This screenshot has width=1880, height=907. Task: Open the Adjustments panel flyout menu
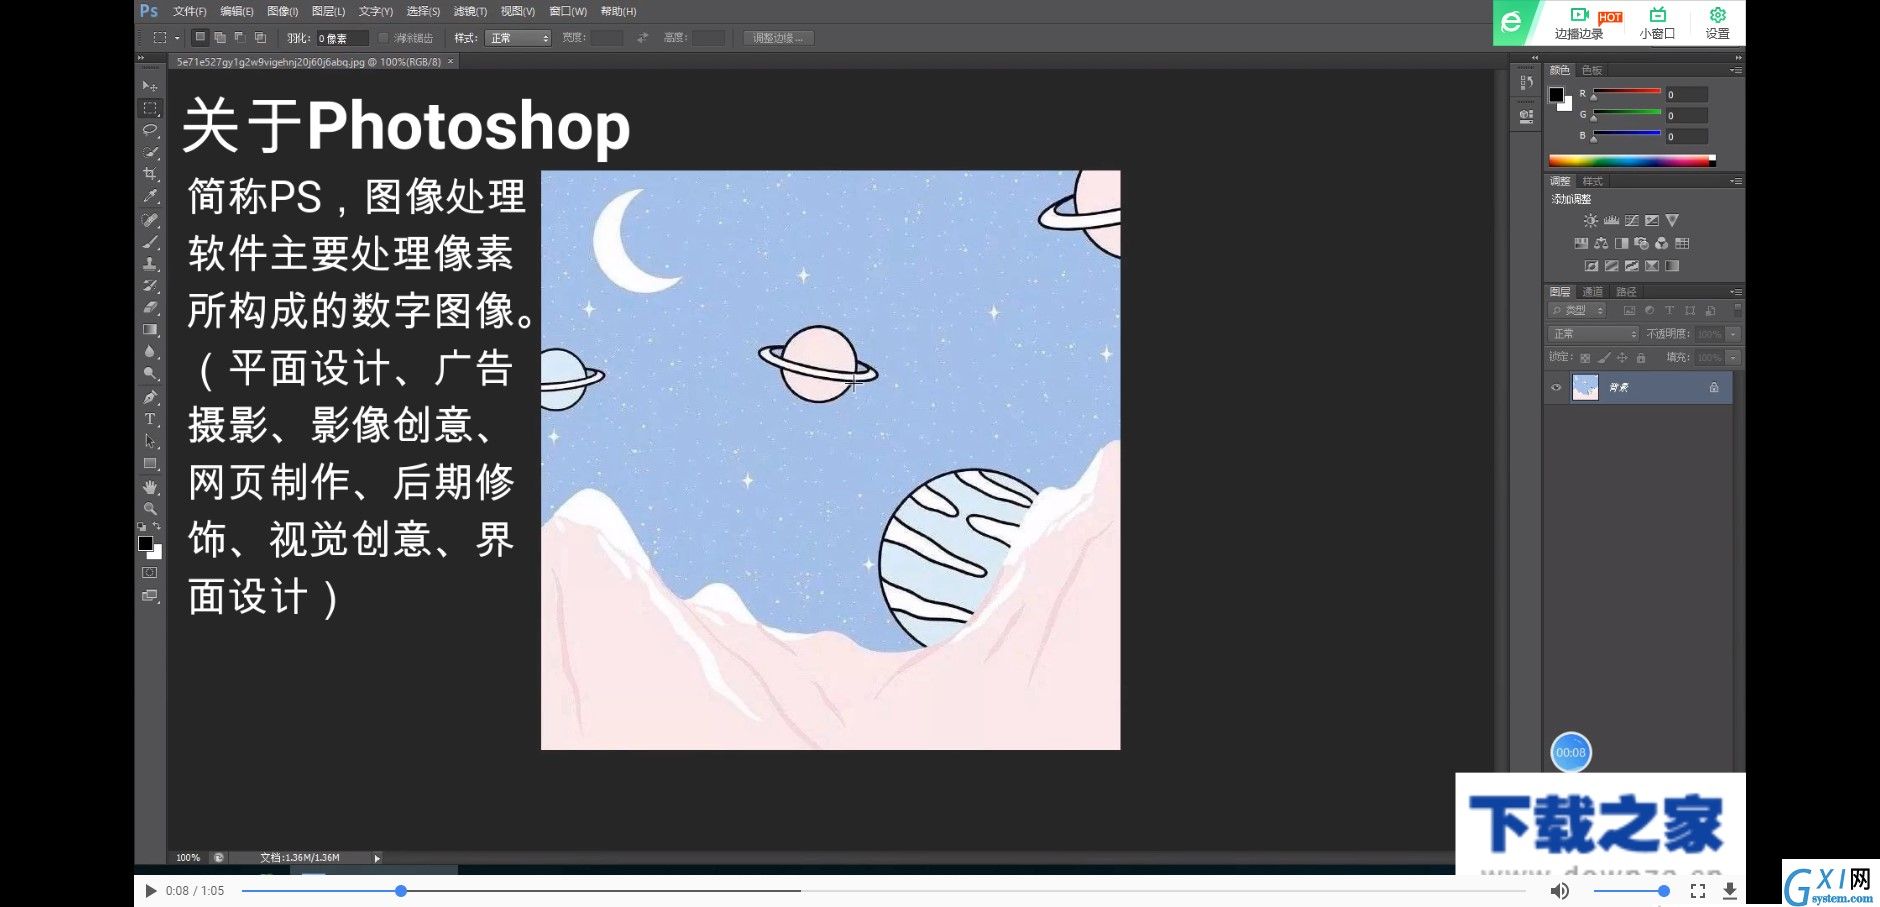[x=1736, y=181]
